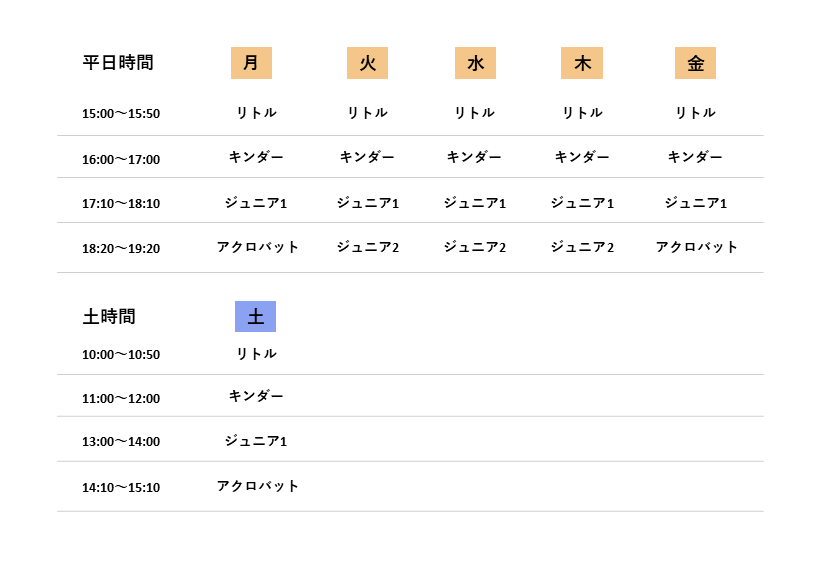Click the orange 火 Tuesday badge
The height and width of the screenshot is (567, 832).
tap(367, 63)
